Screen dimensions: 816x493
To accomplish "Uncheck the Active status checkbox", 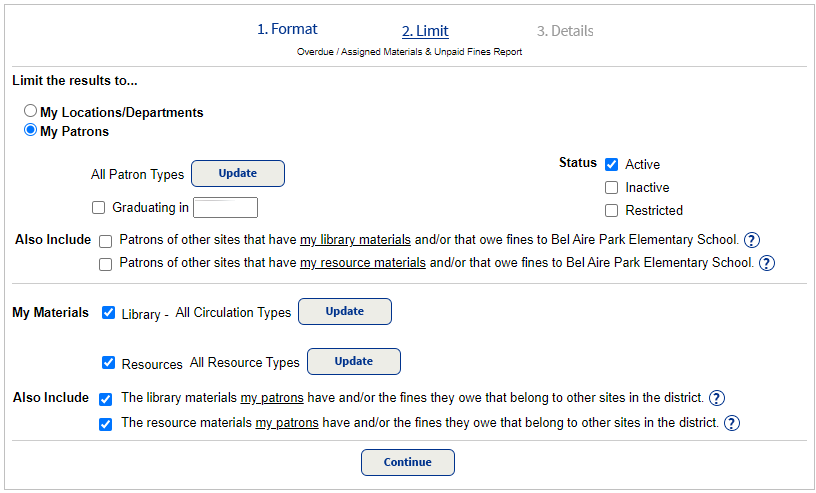I will [x=612, y=165].
